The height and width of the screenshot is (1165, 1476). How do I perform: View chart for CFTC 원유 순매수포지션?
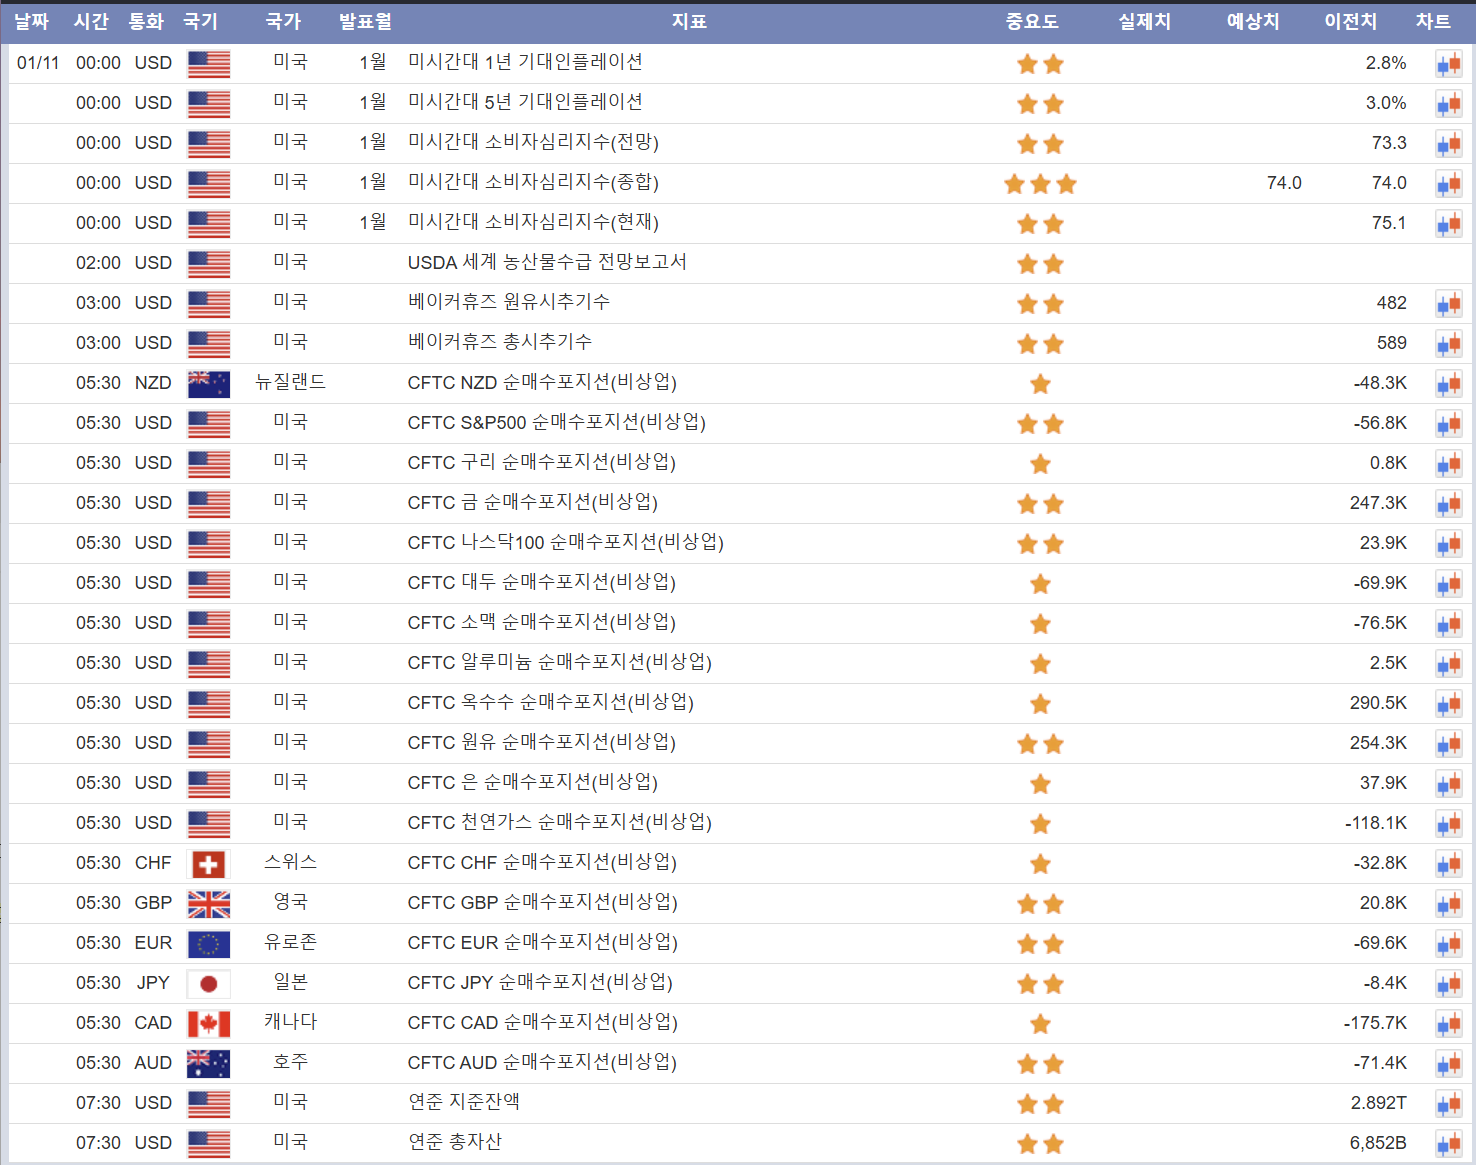(x=1448, y=744)
